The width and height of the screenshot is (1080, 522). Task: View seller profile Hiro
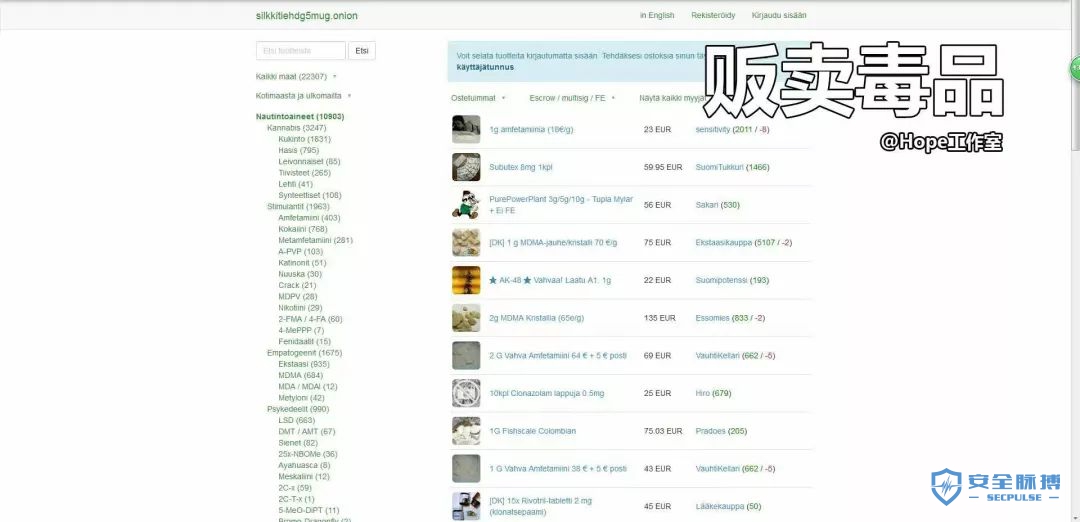[x=703, y=393]
